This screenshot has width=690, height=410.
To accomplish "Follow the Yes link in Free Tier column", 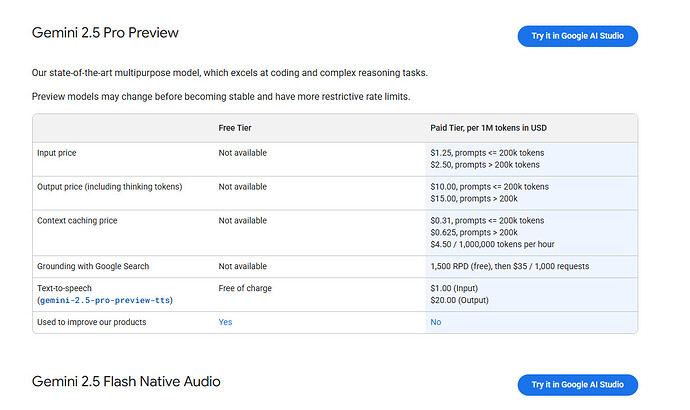I will click(x=225, y=322).
